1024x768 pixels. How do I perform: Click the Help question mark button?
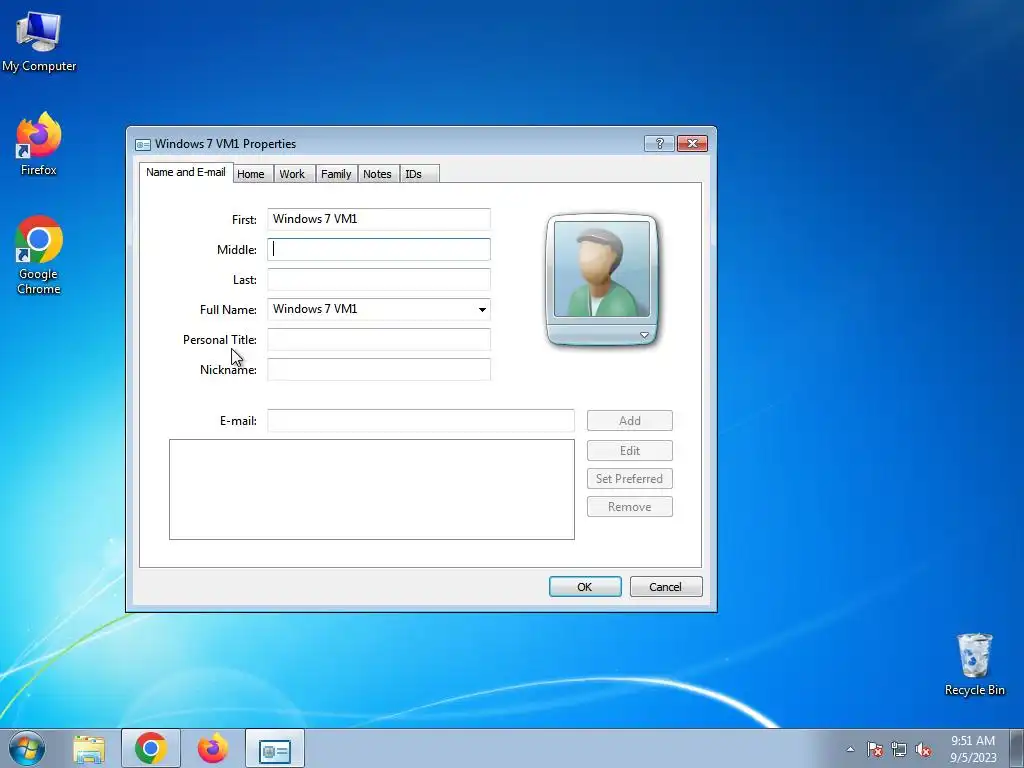point(659,143)
